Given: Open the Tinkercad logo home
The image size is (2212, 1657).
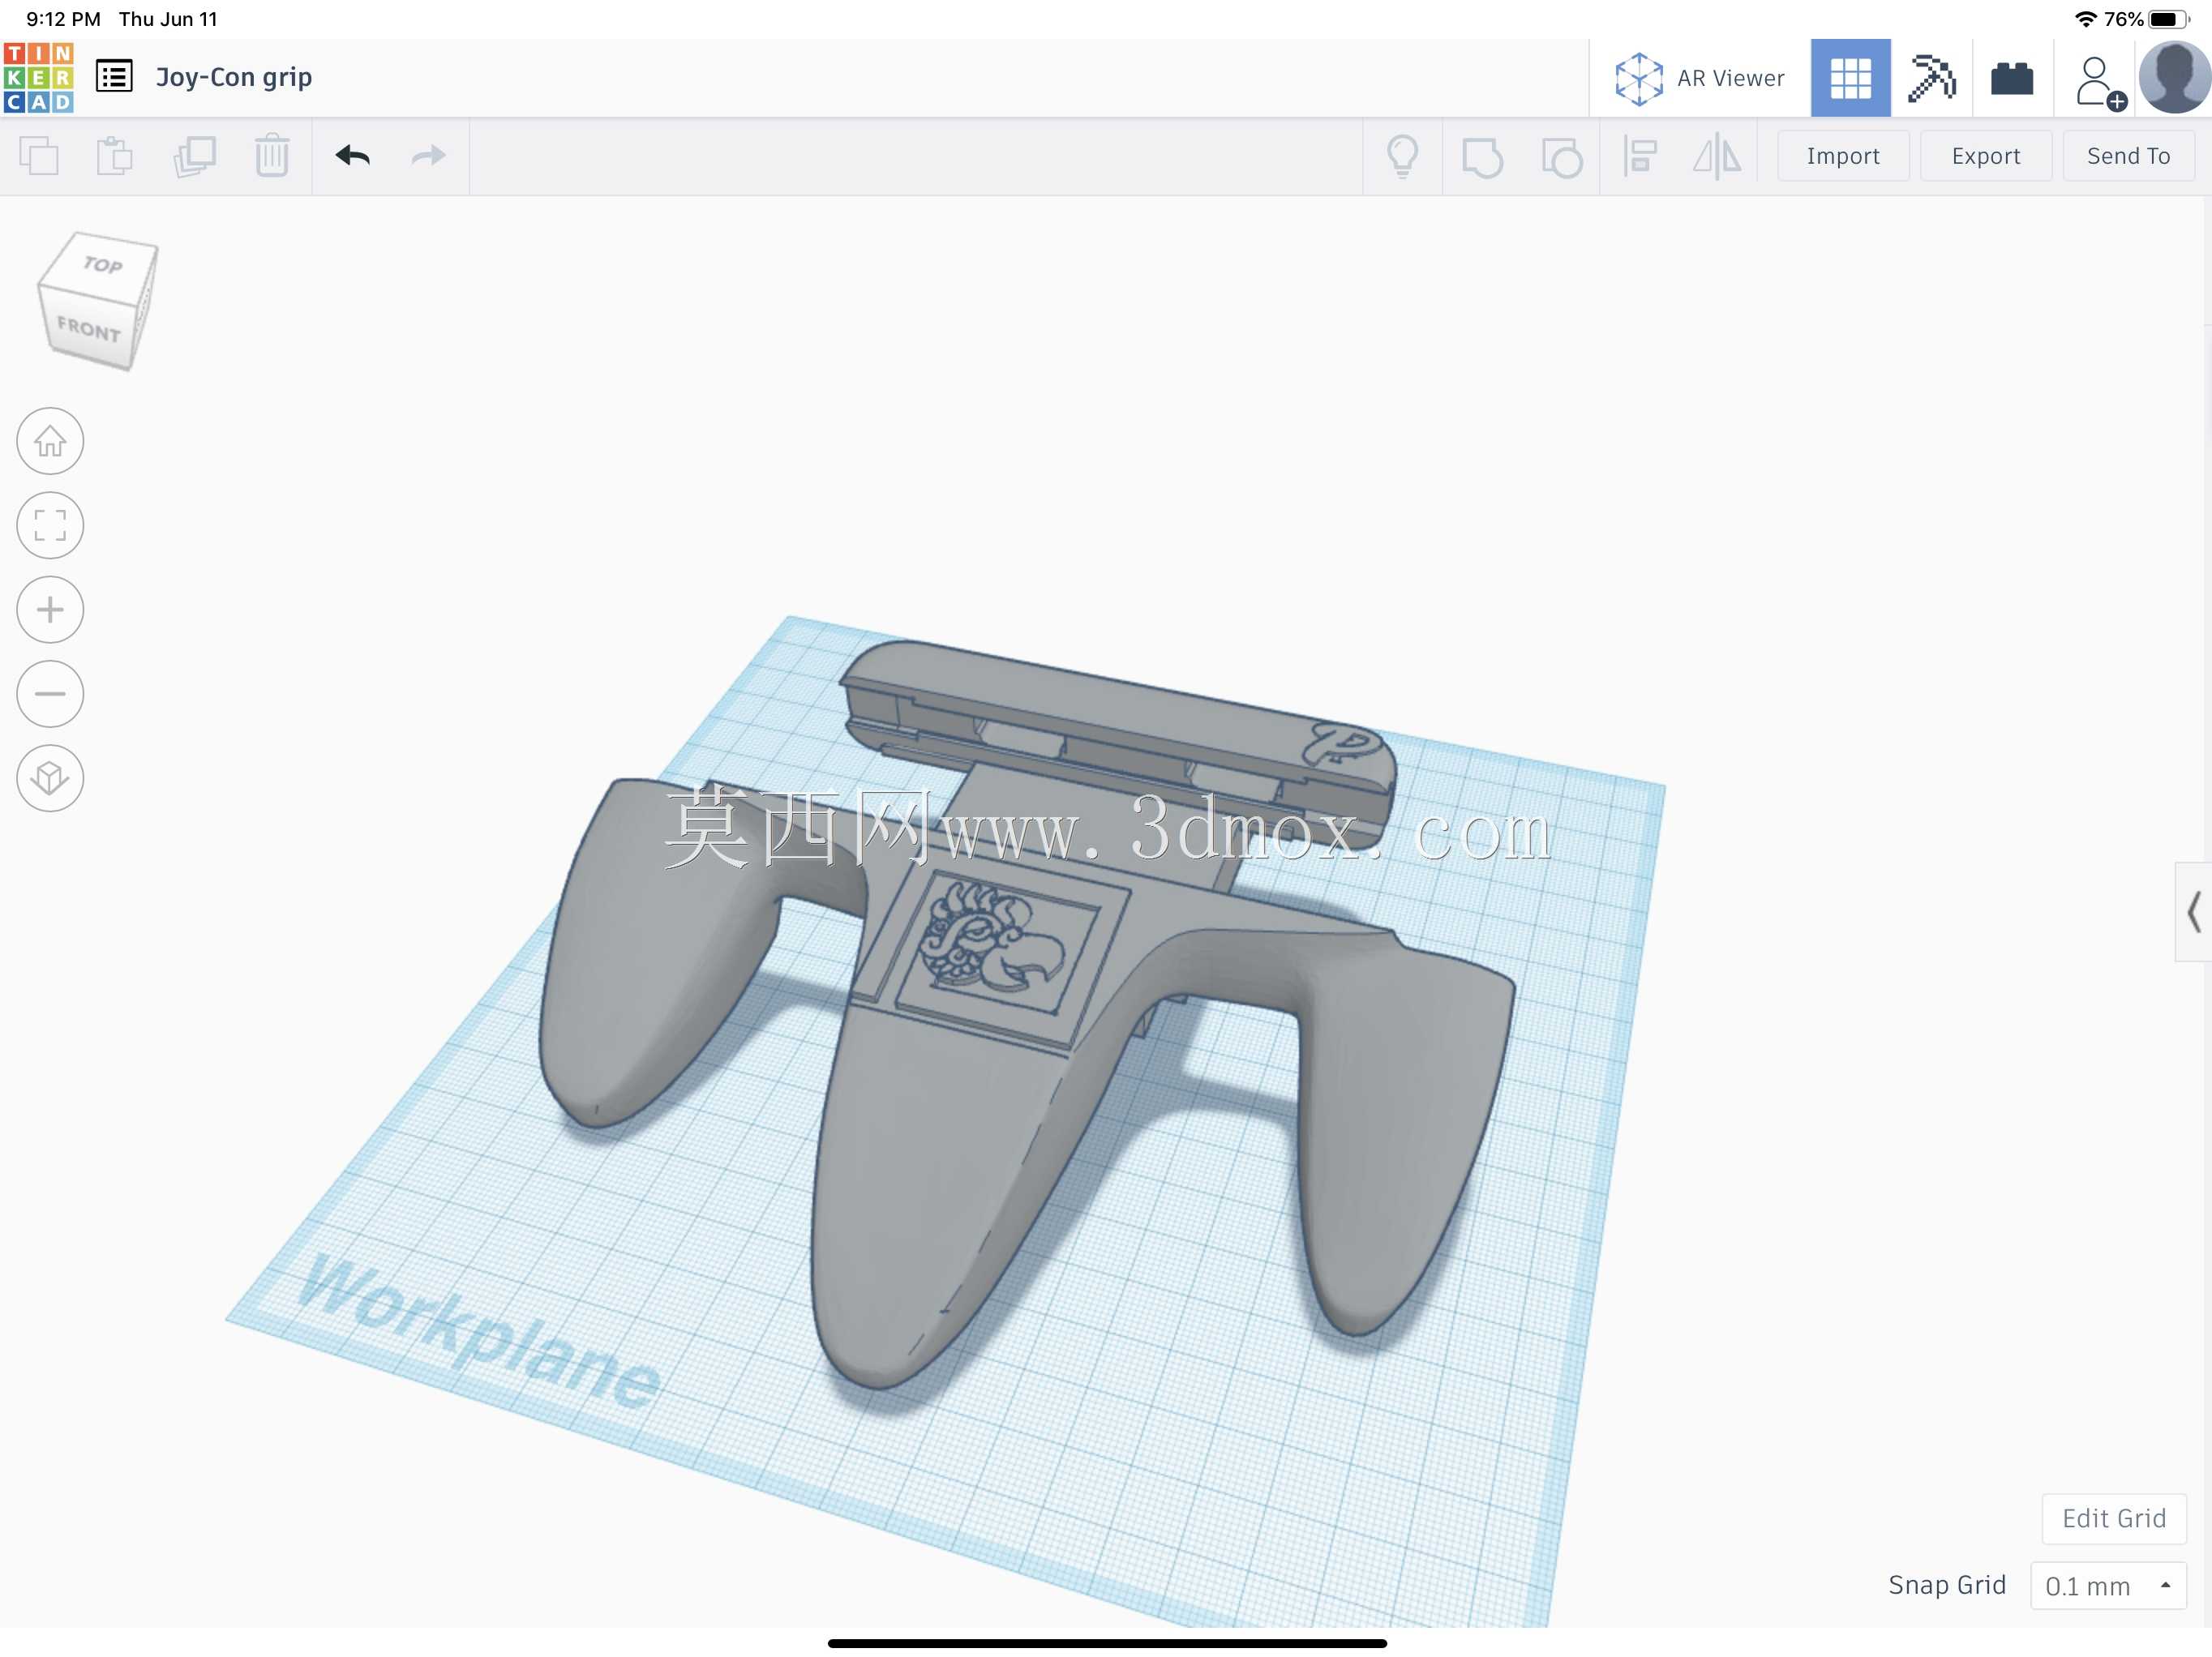Looking at the screenshot, I should pyautogui.click(x=38, y=77).
